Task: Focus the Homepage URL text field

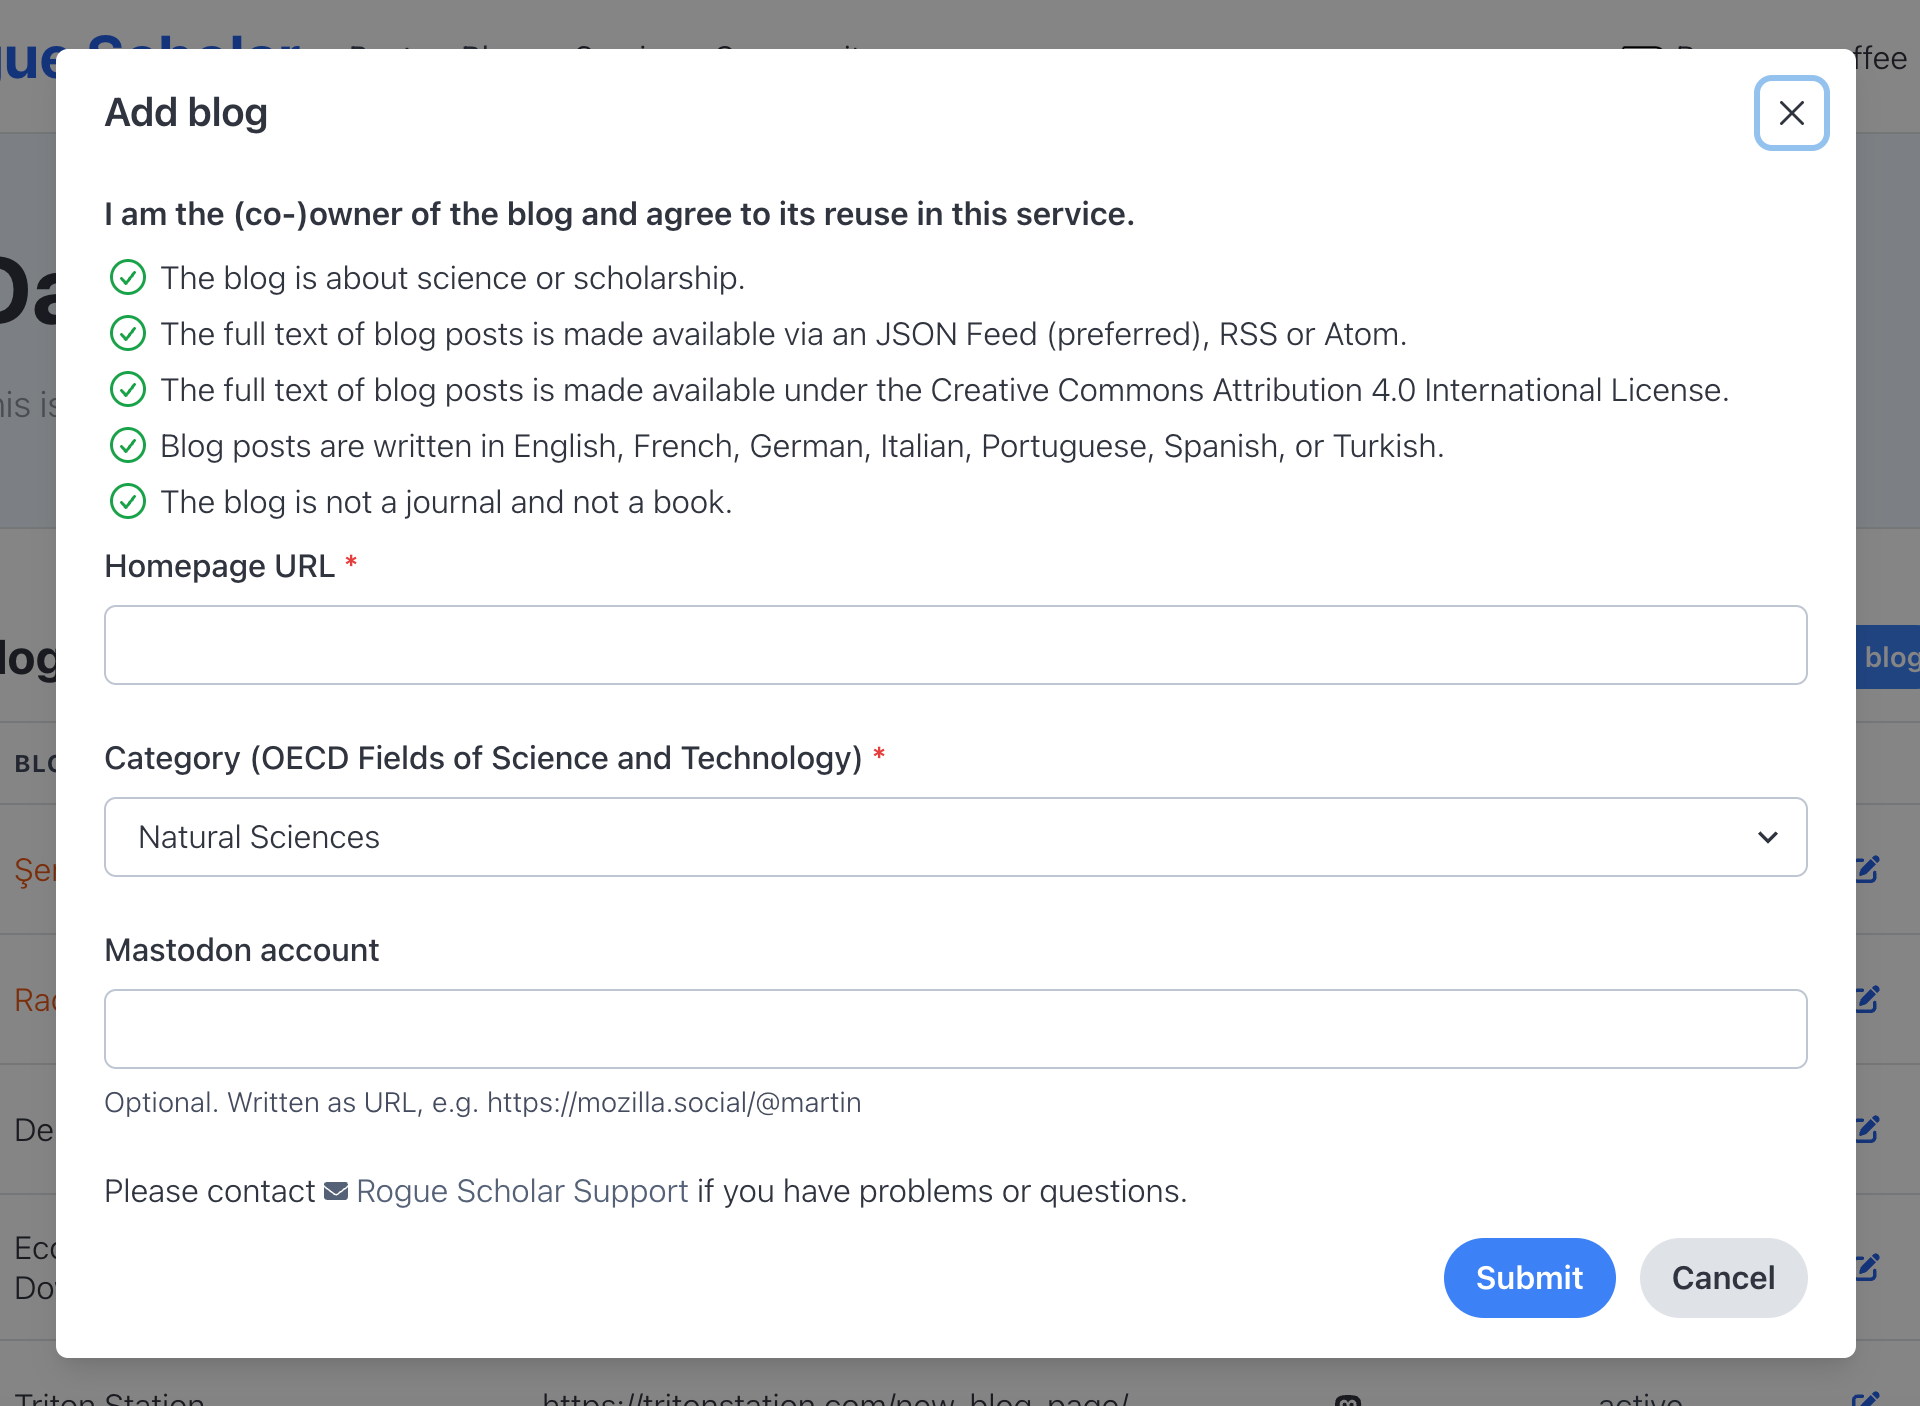Action: click(x=955, y=645)
